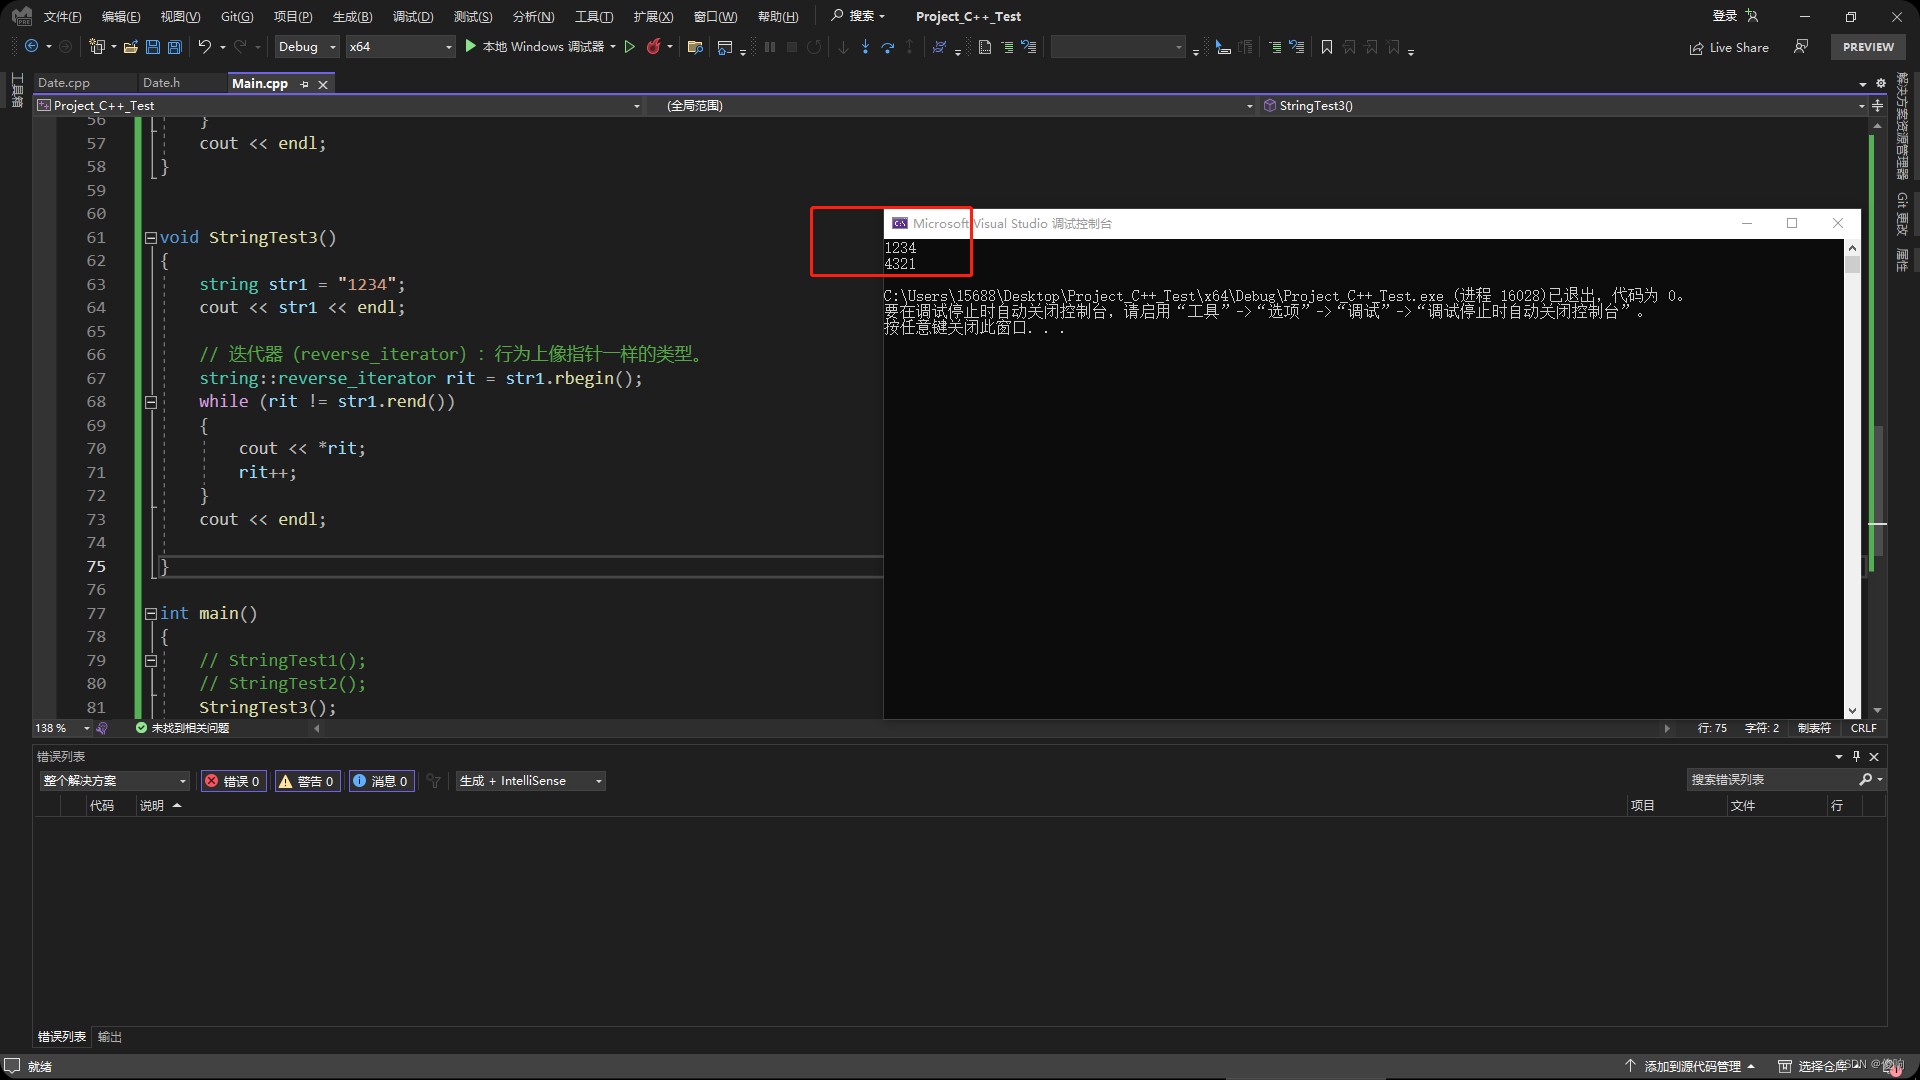The height and width of the screenshot is (1080, 1920).
Task: Toggle the messages 0 filter
Action: pyautogui.click(x=381, y=781)
